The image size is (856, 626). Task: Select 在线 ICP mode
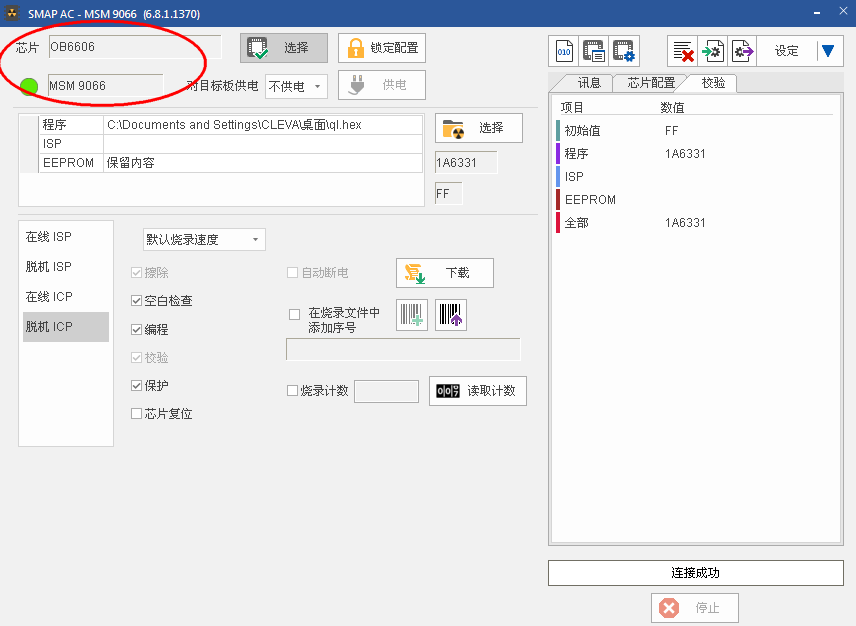(x=66, y=297)
